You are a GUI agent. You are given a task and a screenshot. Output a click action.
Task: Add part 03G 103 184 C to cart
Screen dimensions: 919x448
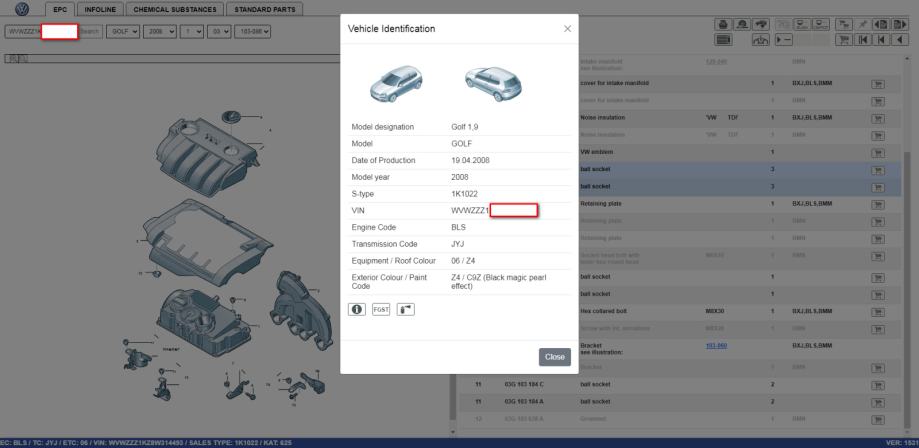coord(878,385)
